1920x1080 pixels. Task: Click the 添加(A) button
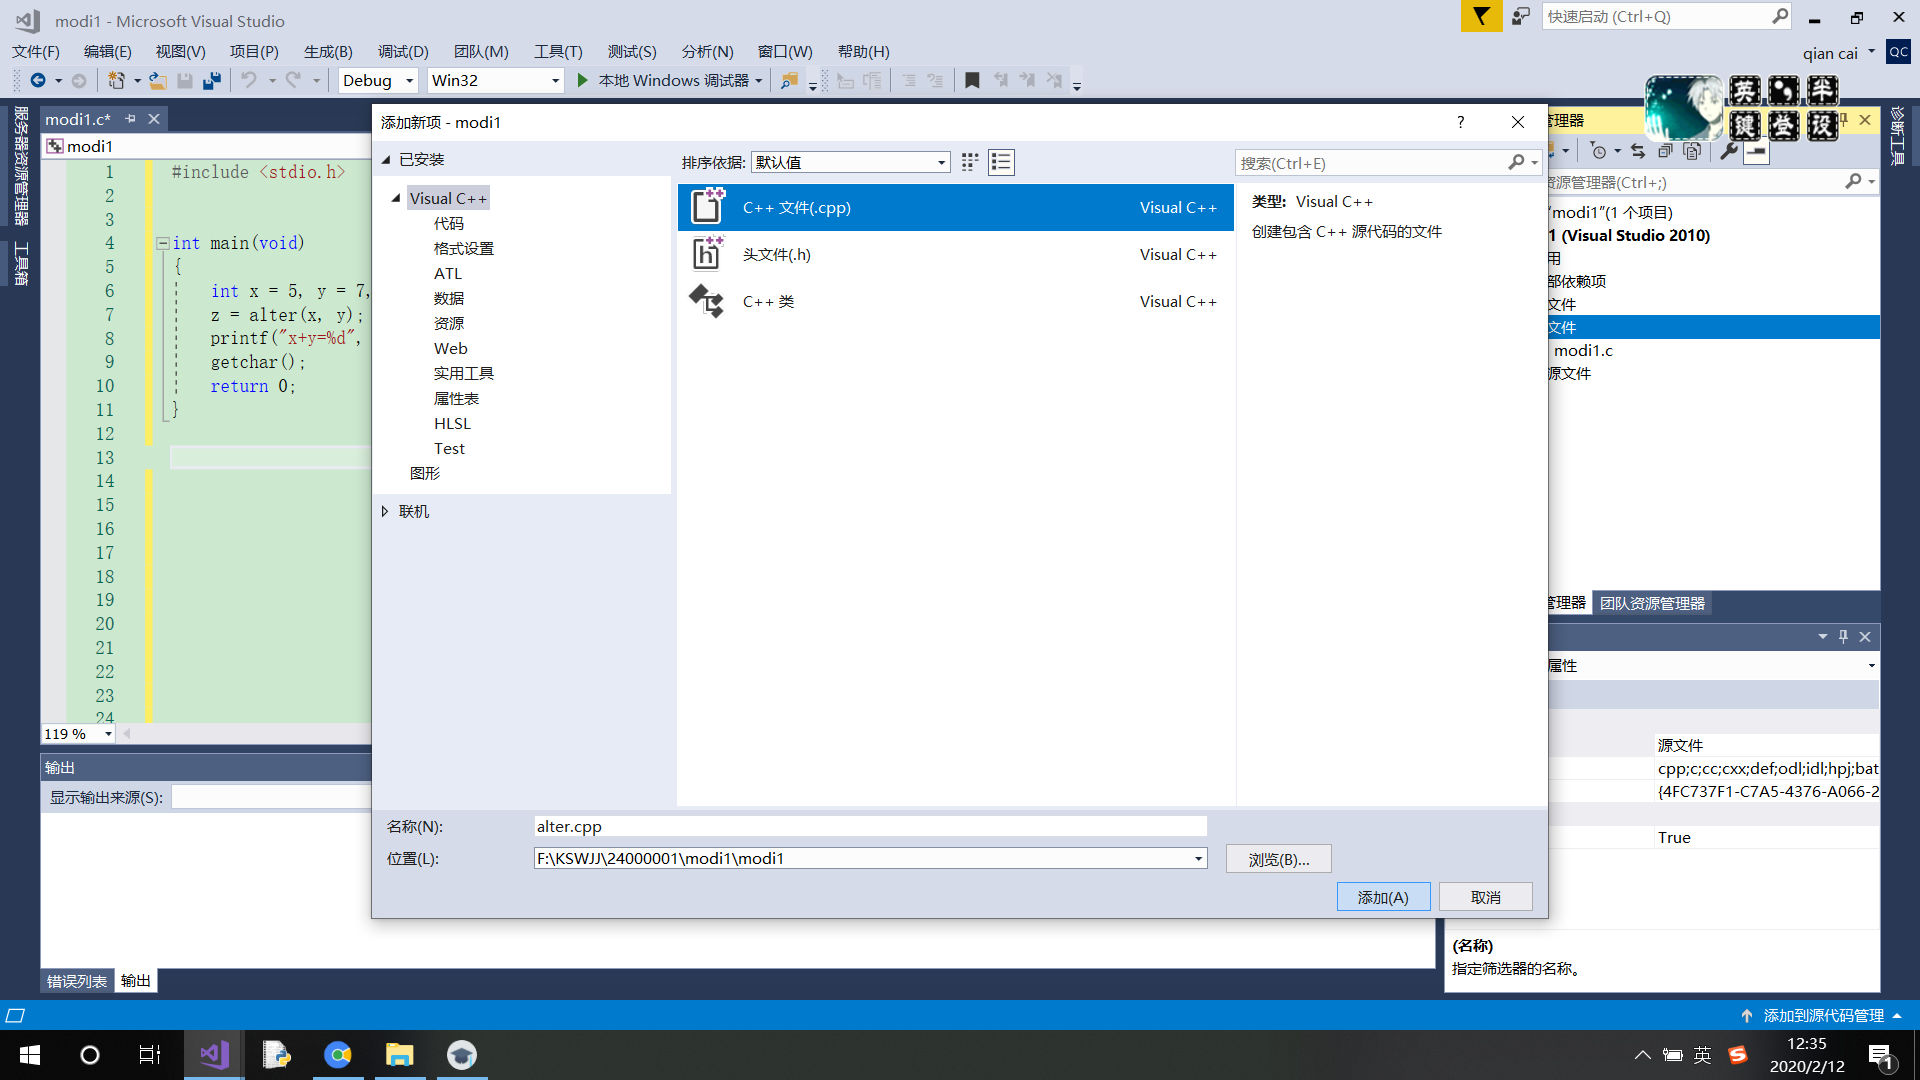coord(1382,897)
